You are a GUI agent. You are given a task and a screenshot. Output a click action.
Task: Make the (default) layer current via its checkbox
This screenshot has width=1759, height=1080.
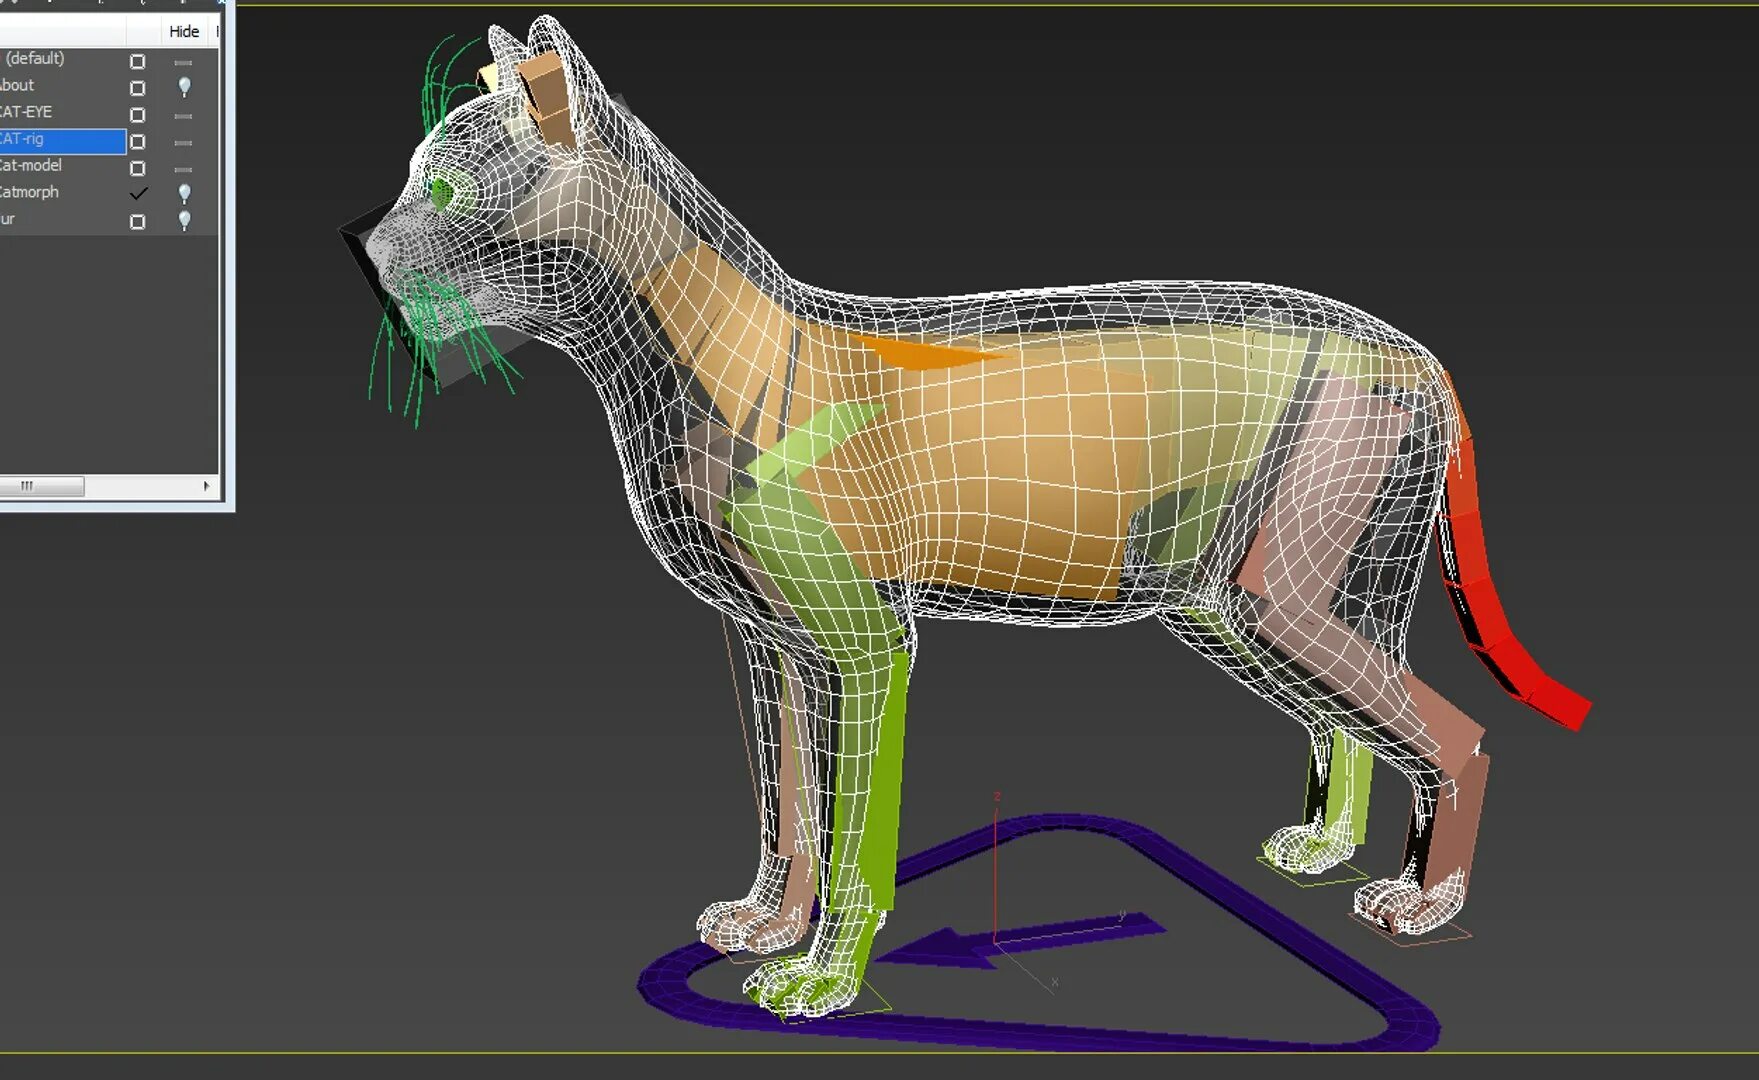[138, 62]
